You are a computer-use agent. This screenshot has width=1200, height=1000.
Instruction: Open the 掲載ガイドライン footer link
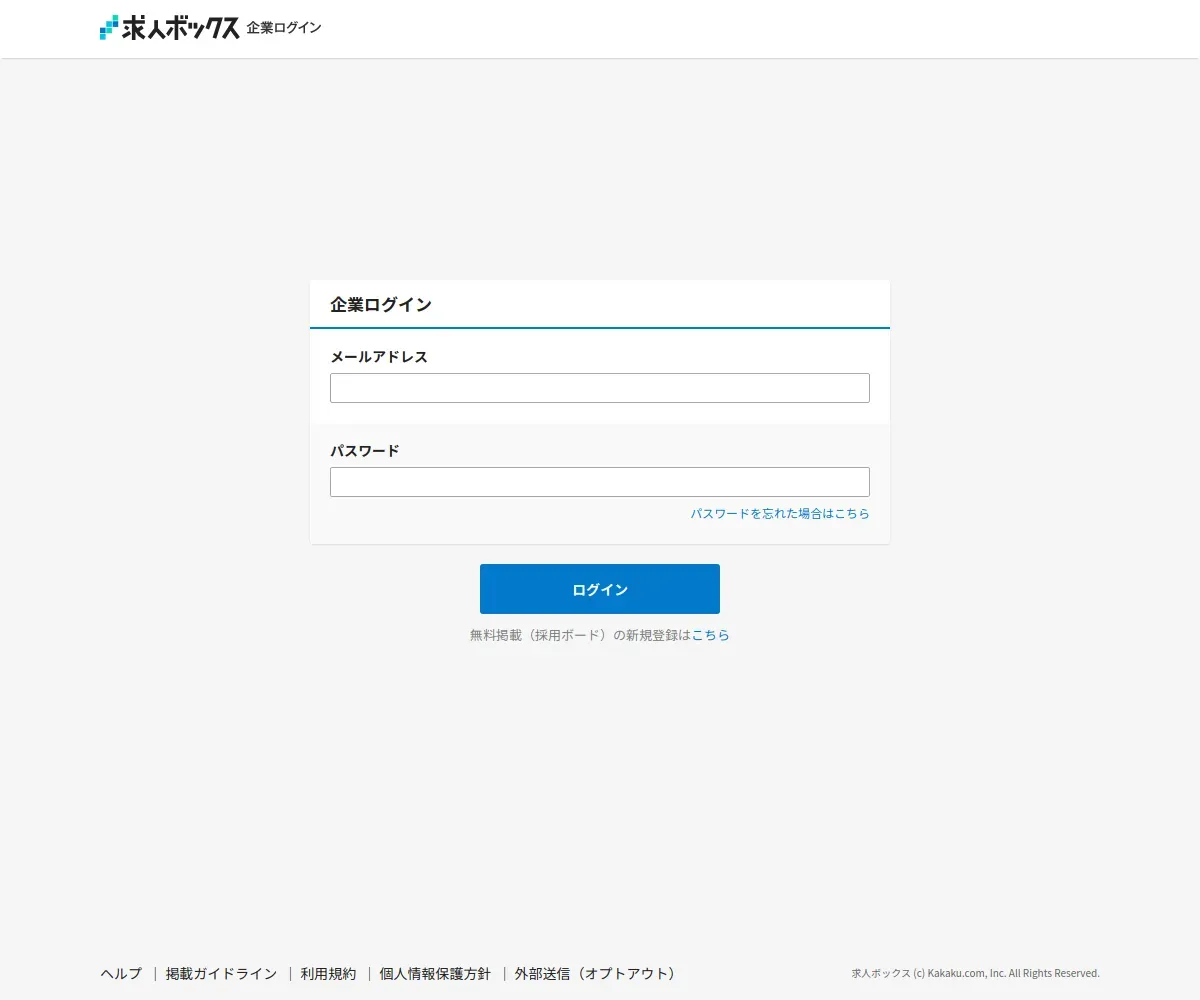pos(221,973)
